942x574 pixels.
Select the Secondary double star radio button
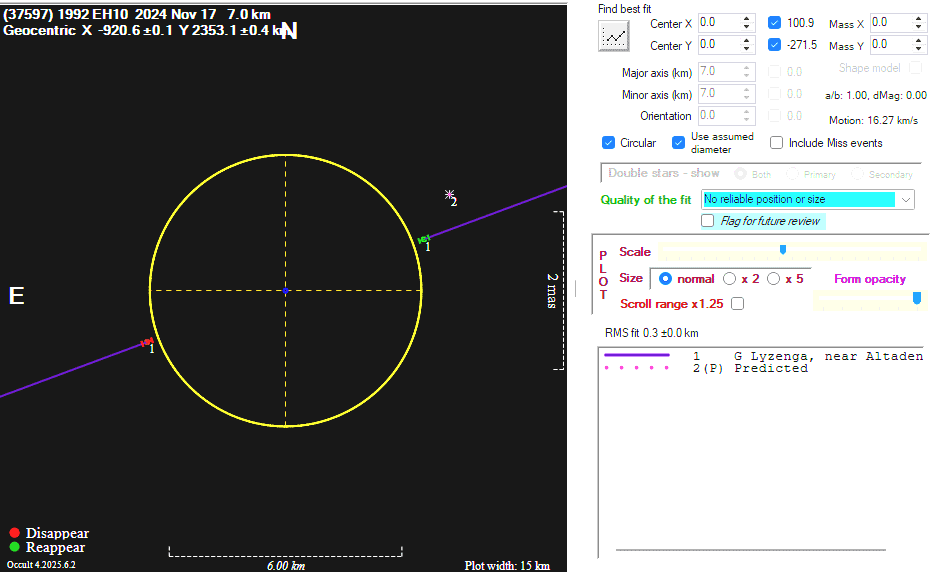(x=857, y=174)
